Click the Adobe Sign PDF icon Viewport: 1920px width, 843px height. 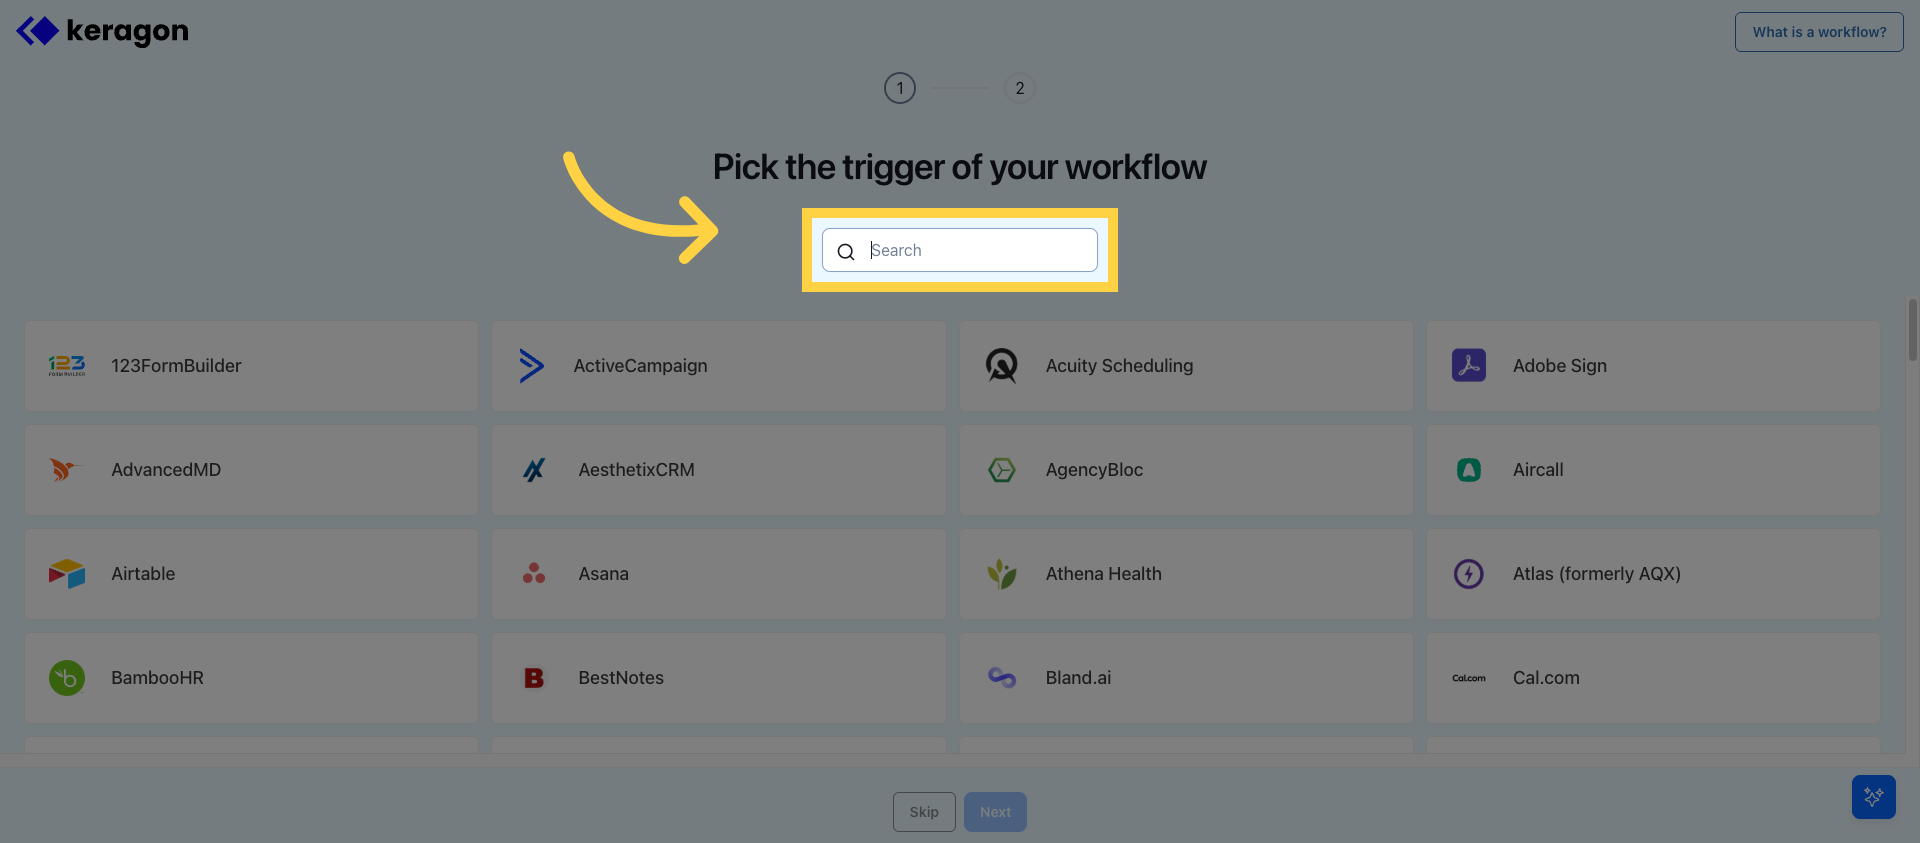coord(1468,365)
